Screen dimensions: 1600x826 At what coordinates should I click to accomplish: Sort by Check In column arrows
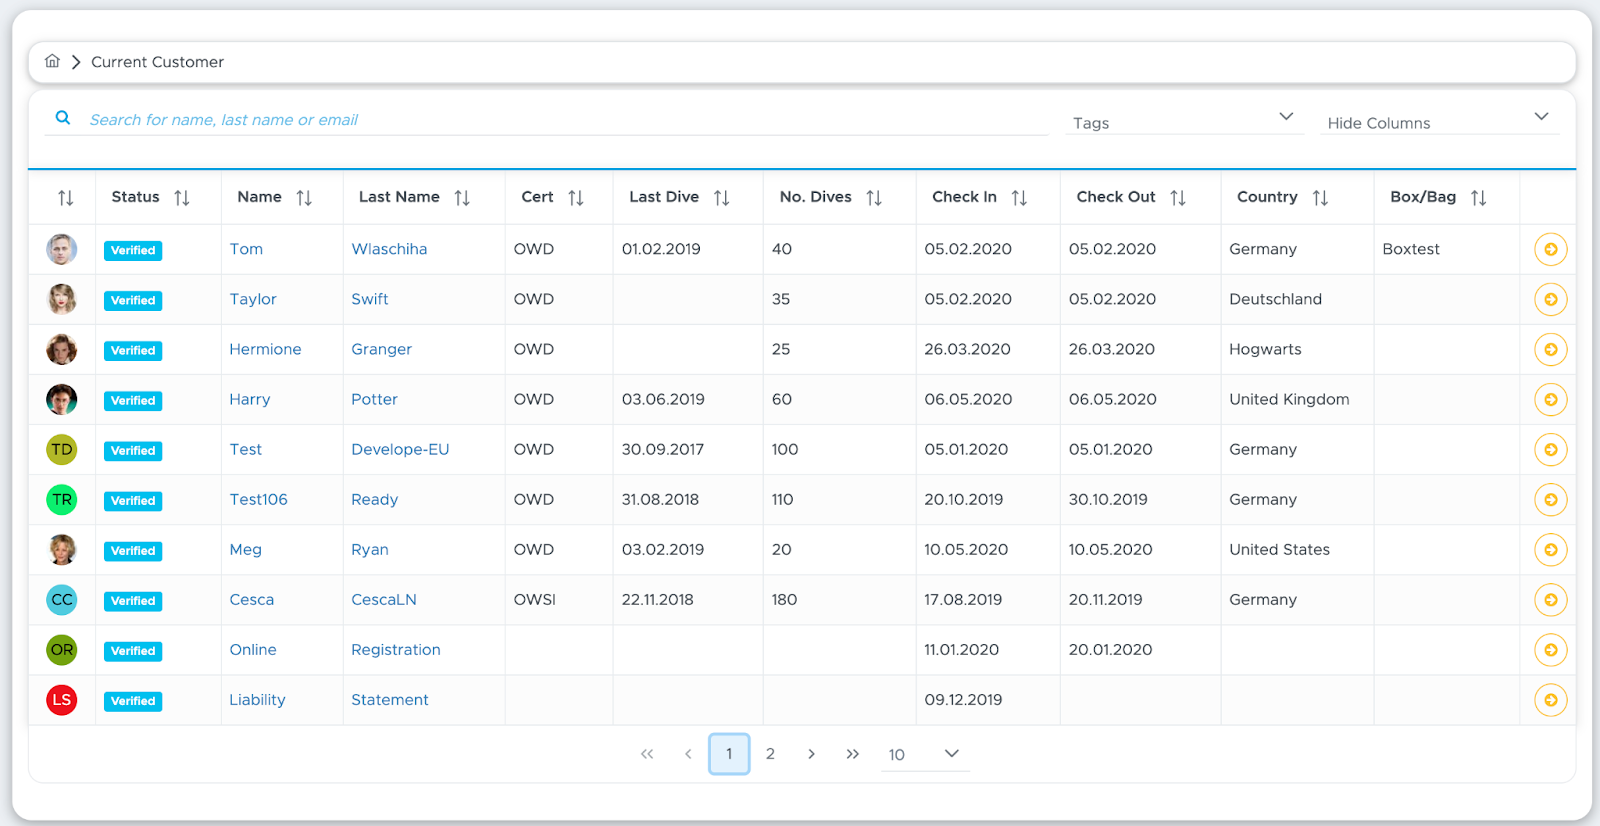click(1019, 198)
